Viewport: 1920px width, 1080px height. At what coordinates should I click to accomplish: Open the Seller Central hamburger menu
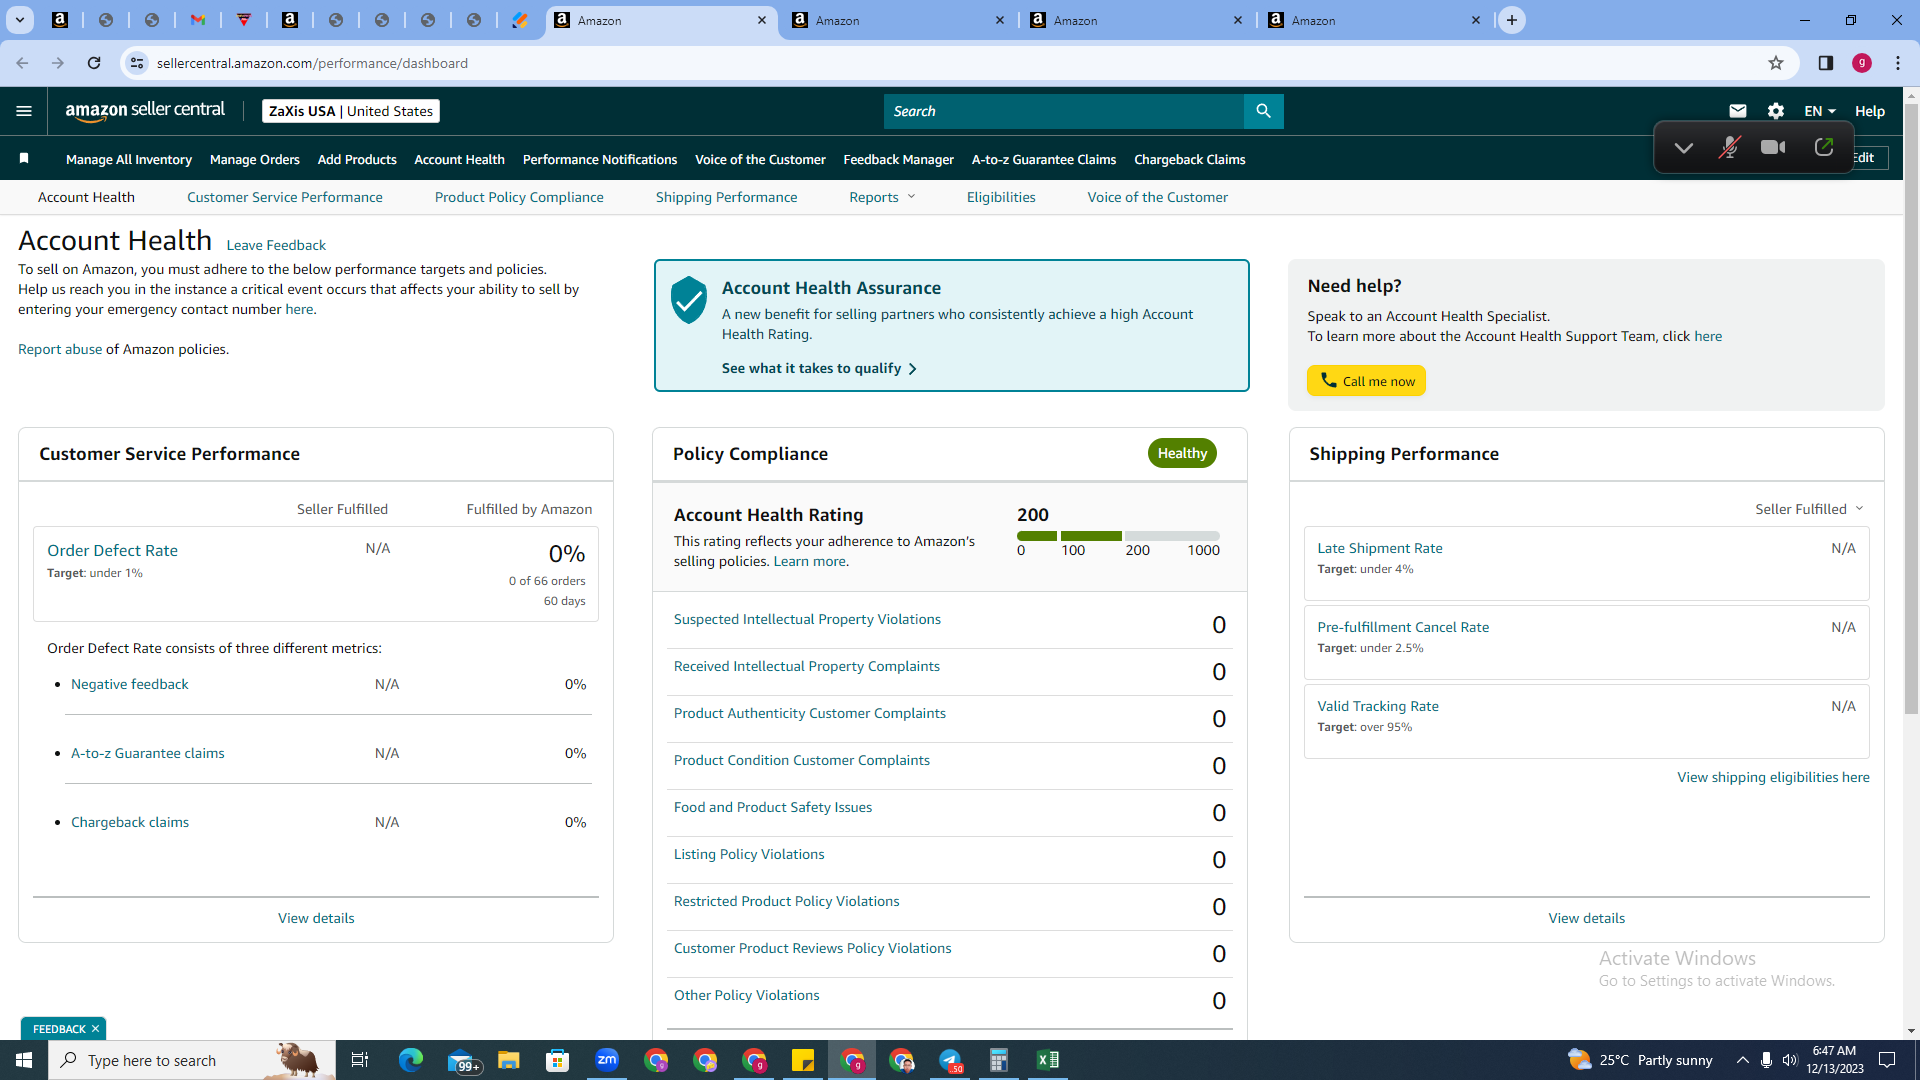click(x=24, y=111)
